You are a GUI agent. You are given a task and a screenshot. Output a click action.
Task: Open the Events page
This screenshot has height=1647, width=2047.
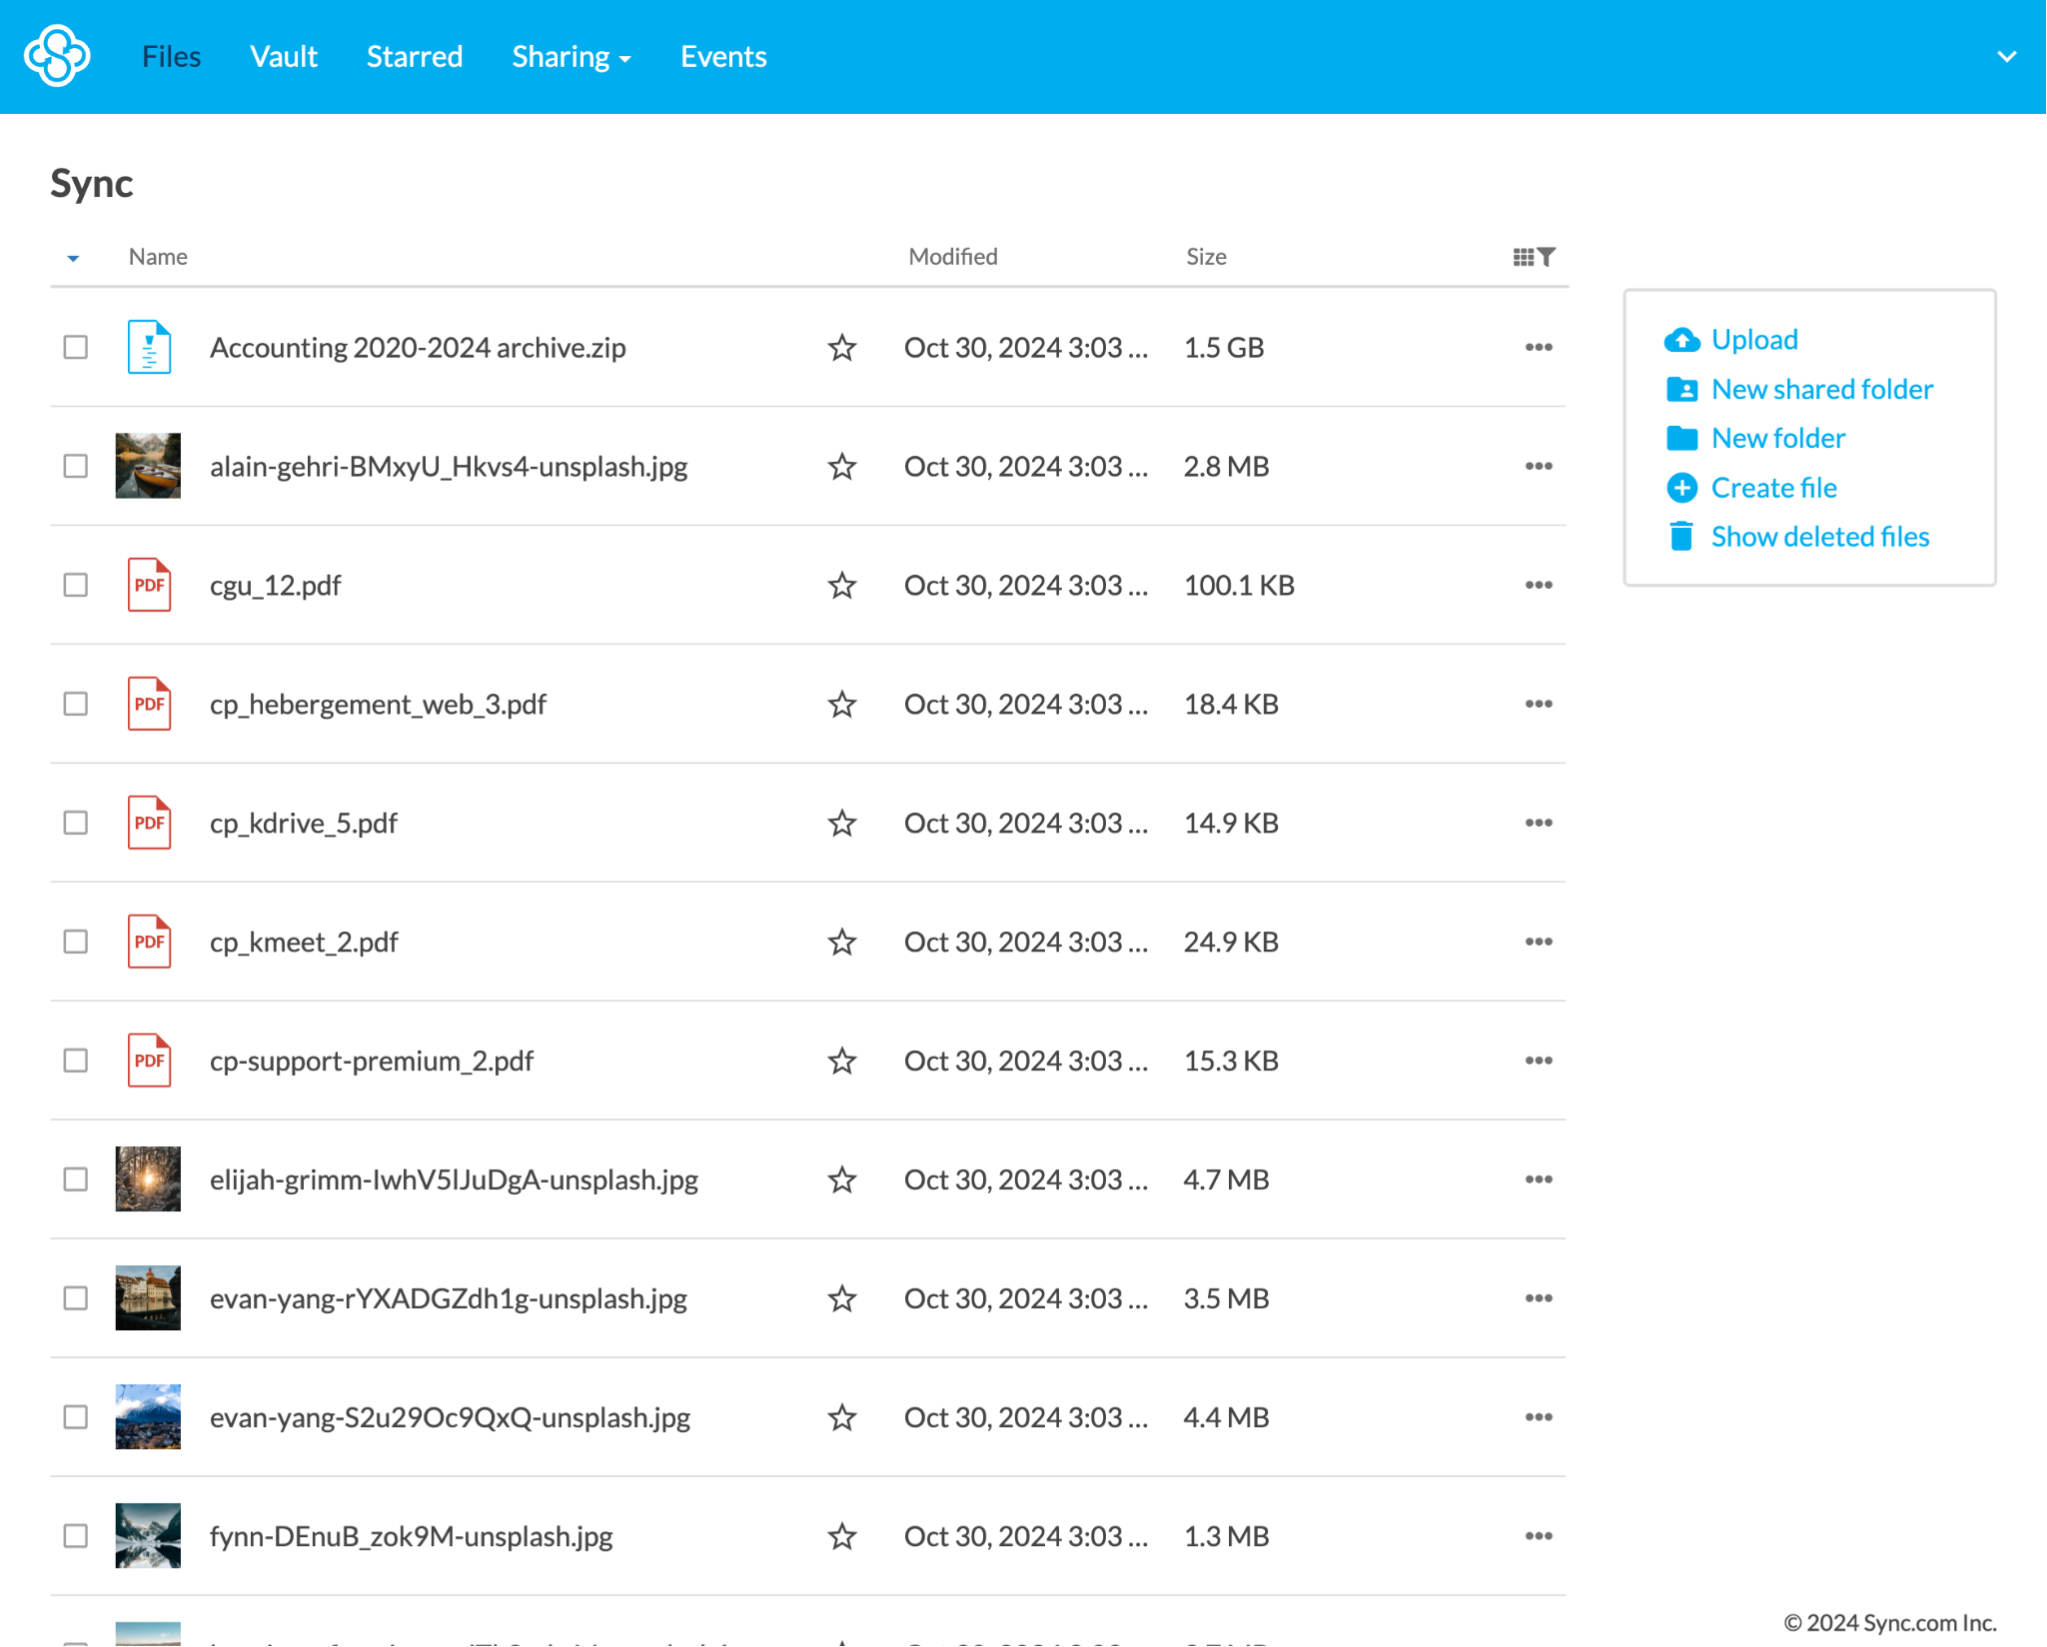click(x=724, y=57)
